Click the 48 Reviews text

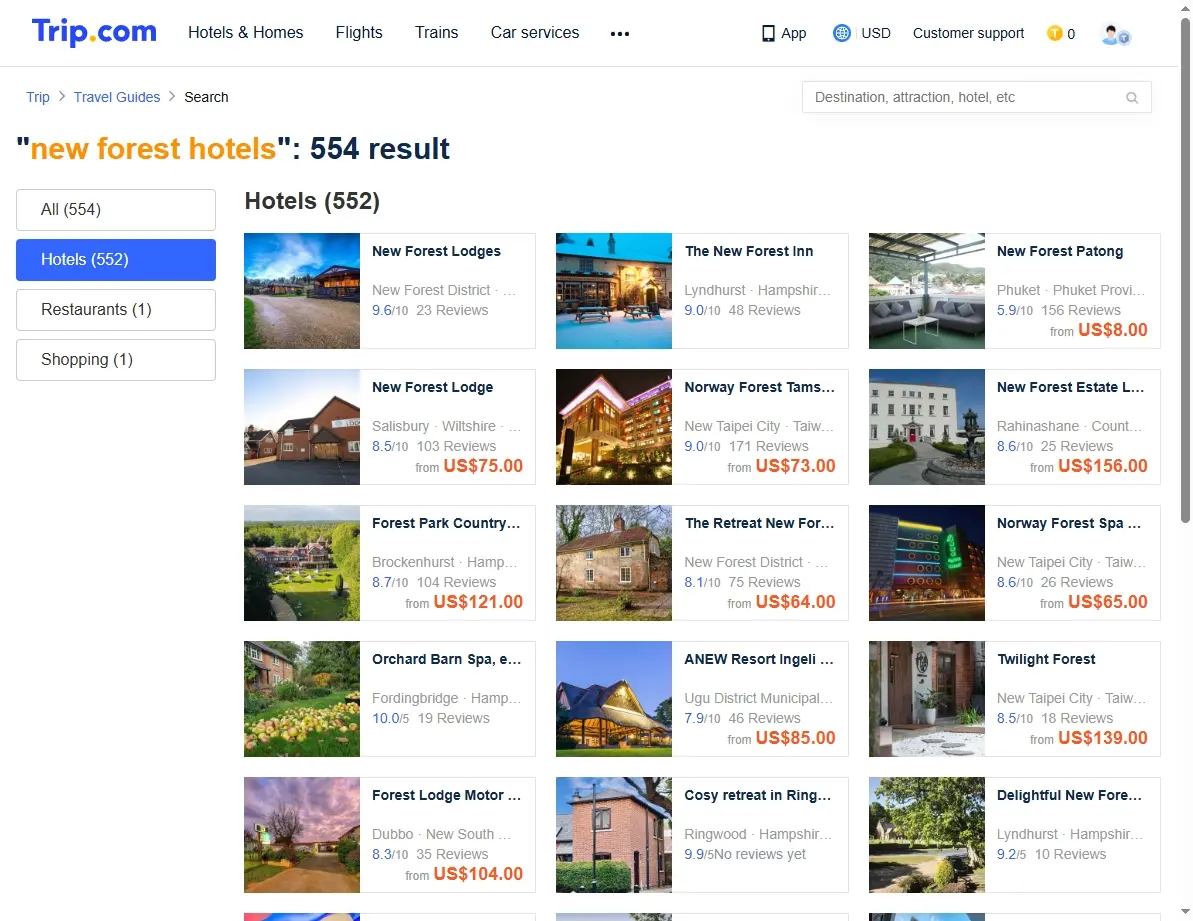pyautogui.click(x=765, y=310)
